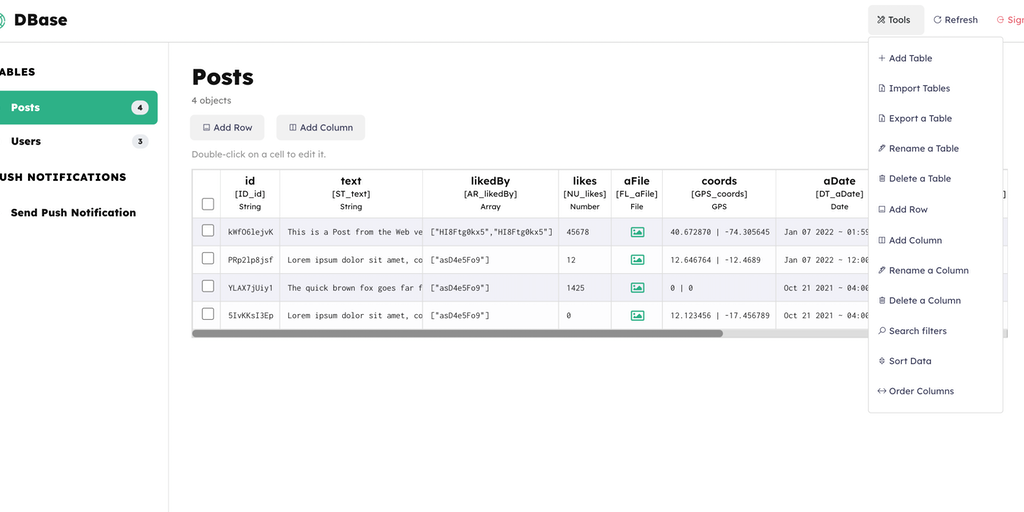Screen dimensions: 1024x512
Task: Click the Add Column button above the table
Action: coord(321,128)
